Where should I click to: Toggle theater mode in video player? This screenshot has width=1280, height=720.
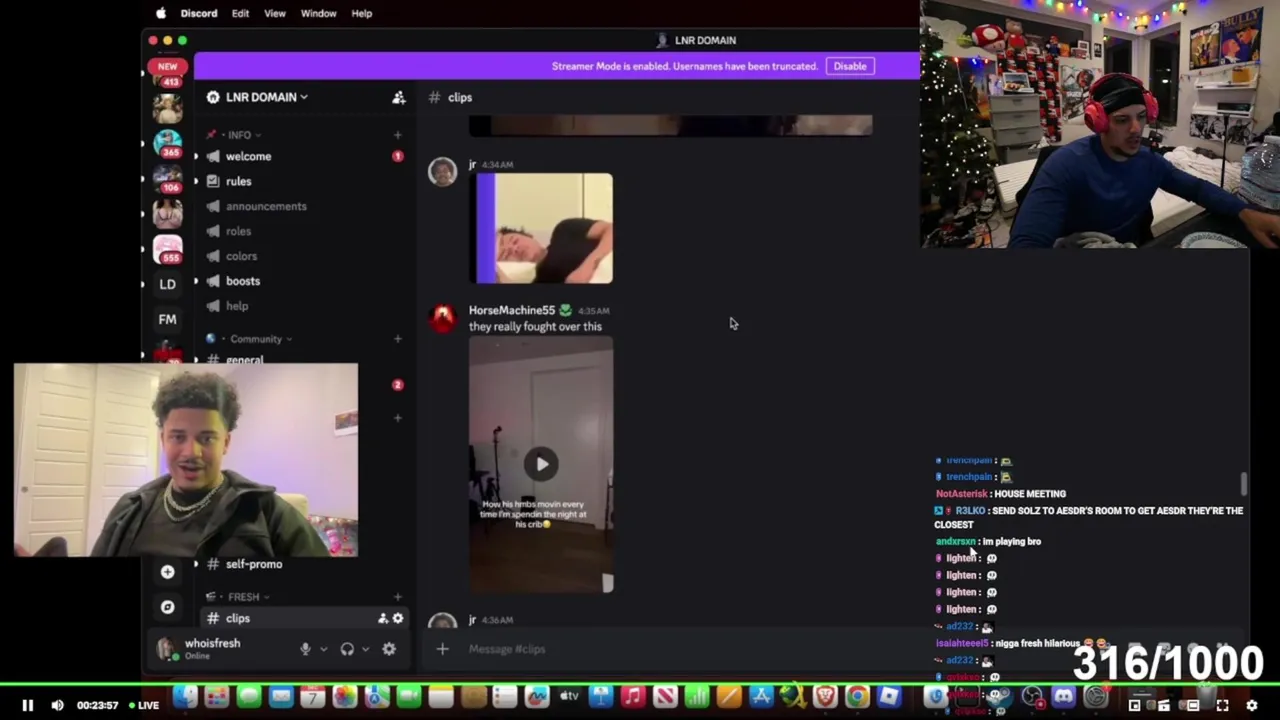1193,705
